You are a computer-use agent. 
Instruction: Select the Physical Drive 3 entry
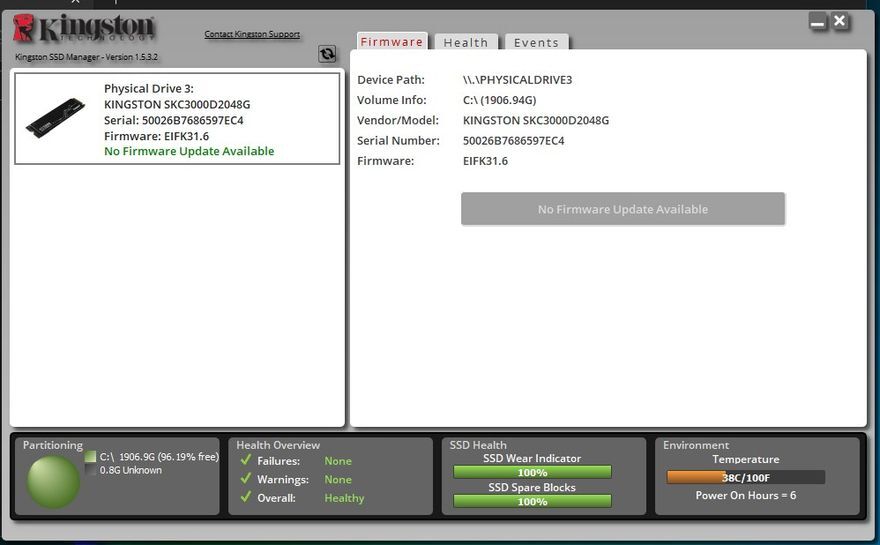(177, 118)
